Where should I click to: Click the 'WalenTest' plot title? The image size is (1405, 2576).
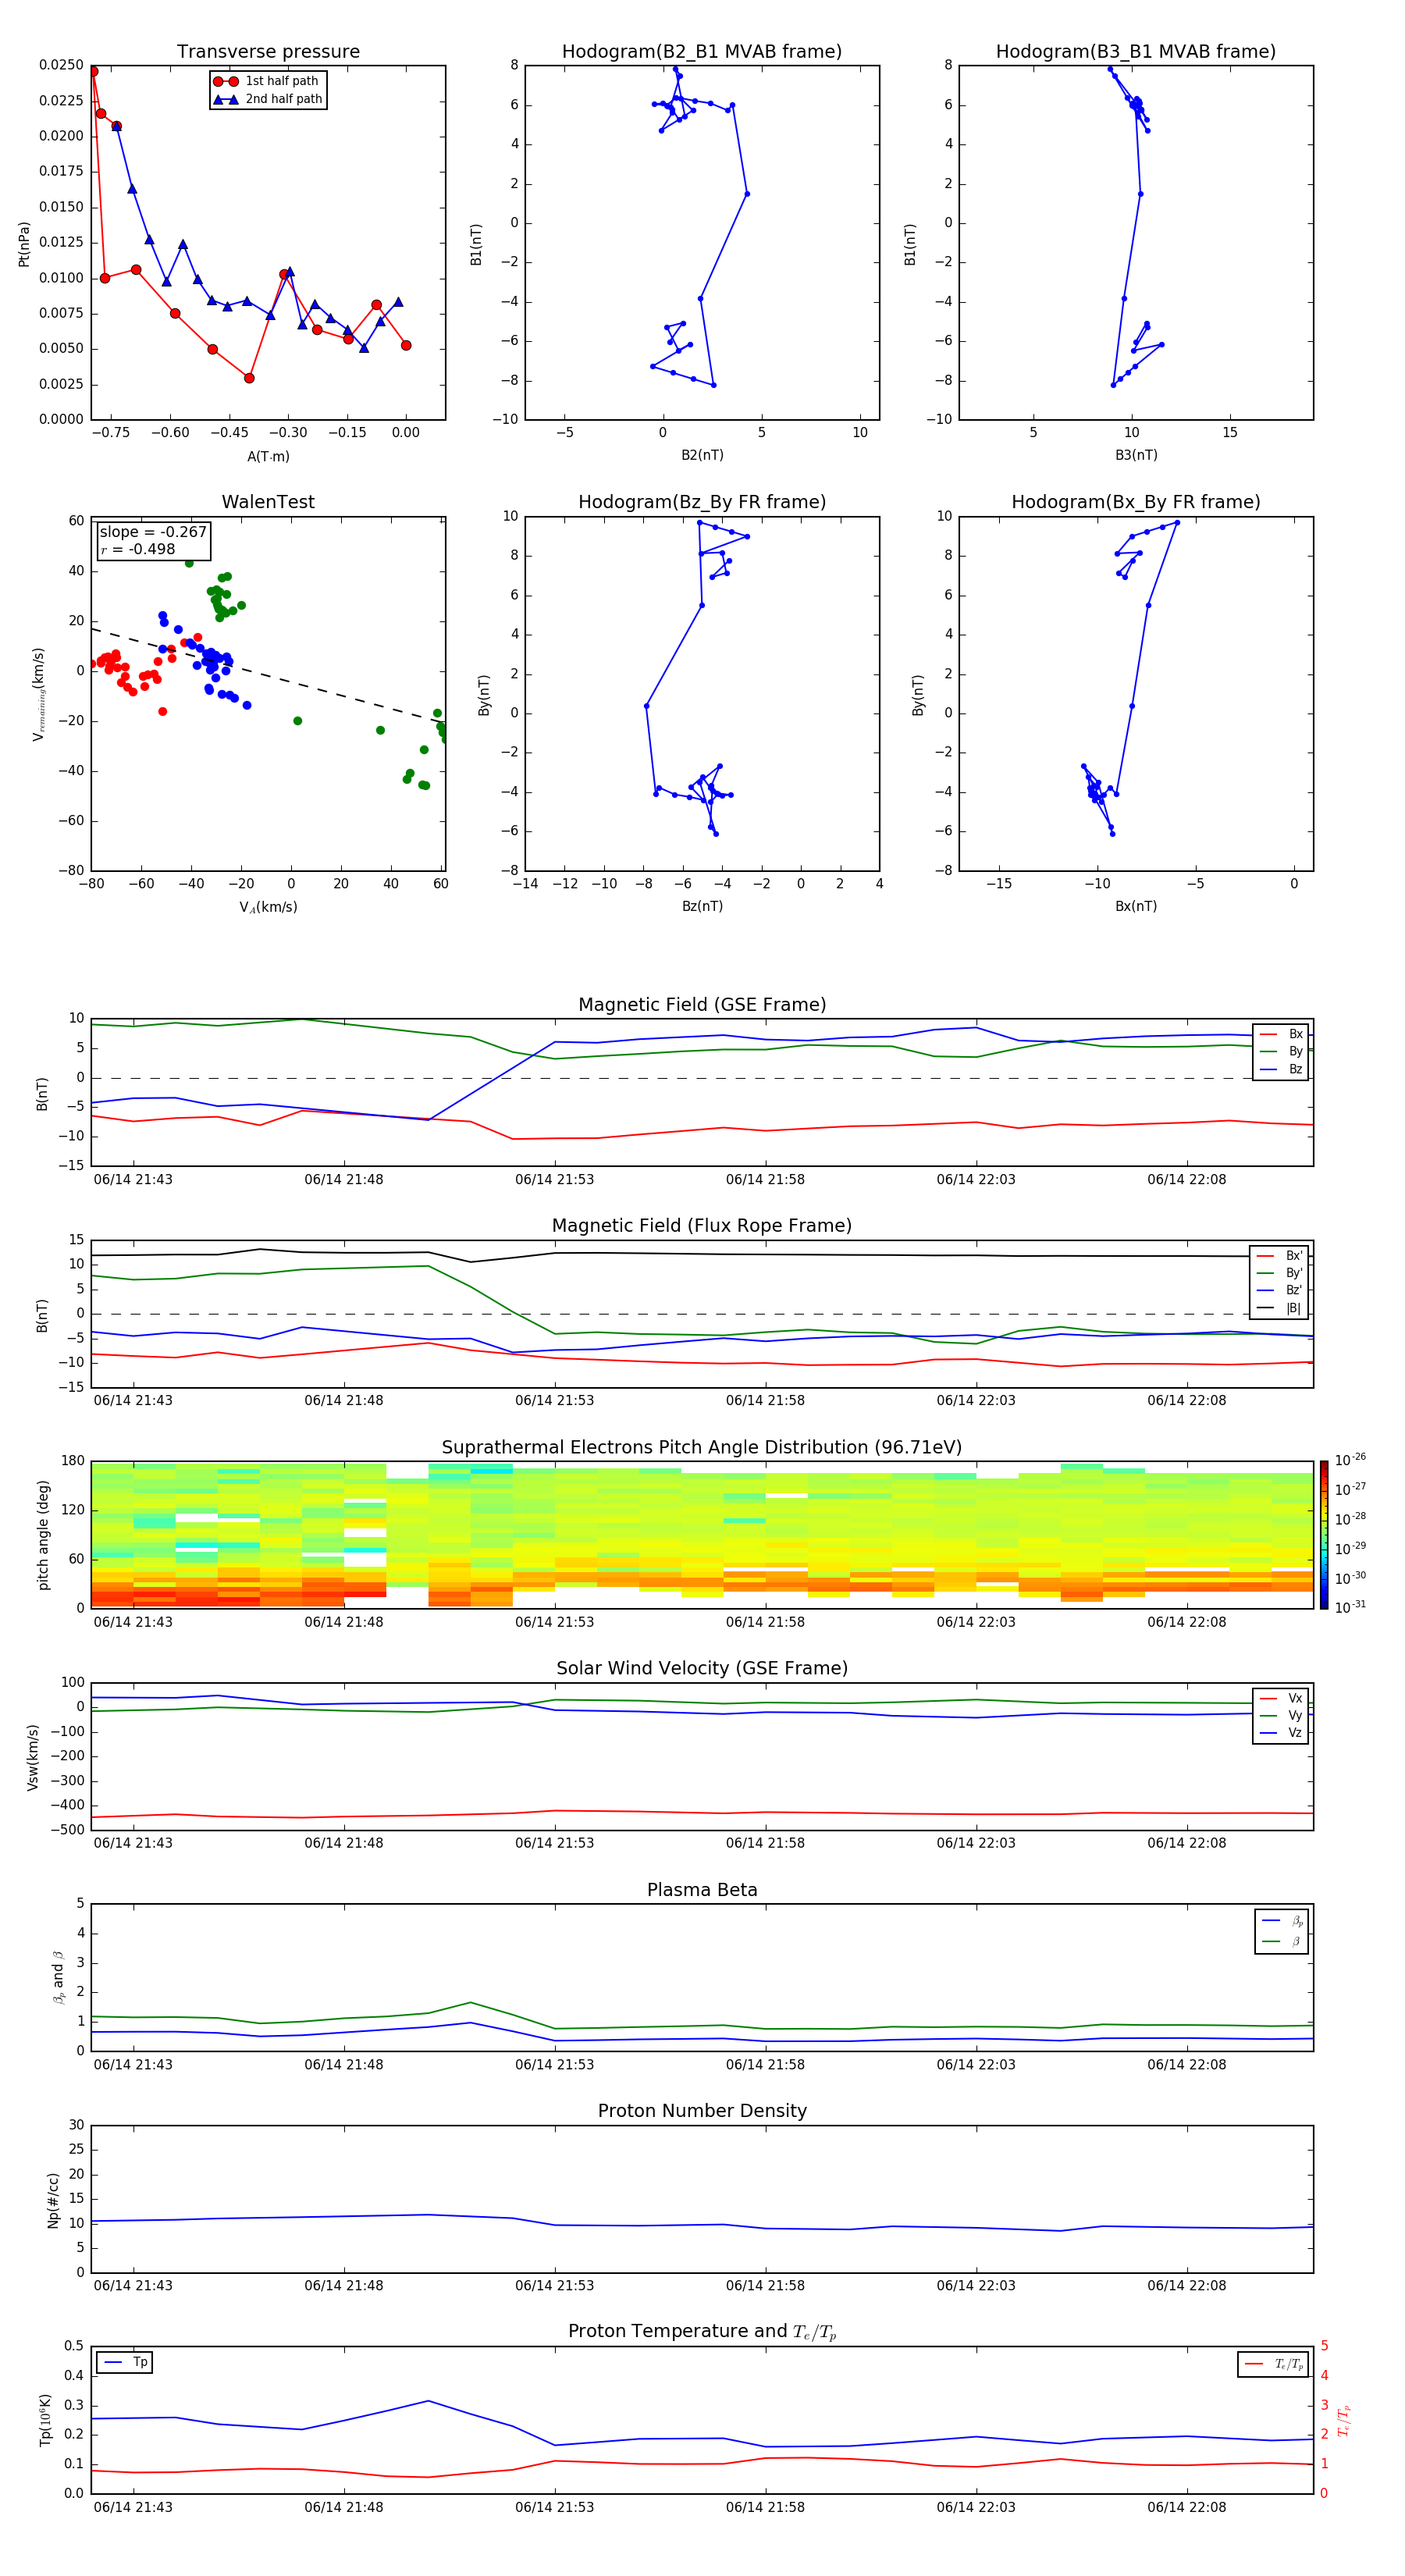(268, 502)
